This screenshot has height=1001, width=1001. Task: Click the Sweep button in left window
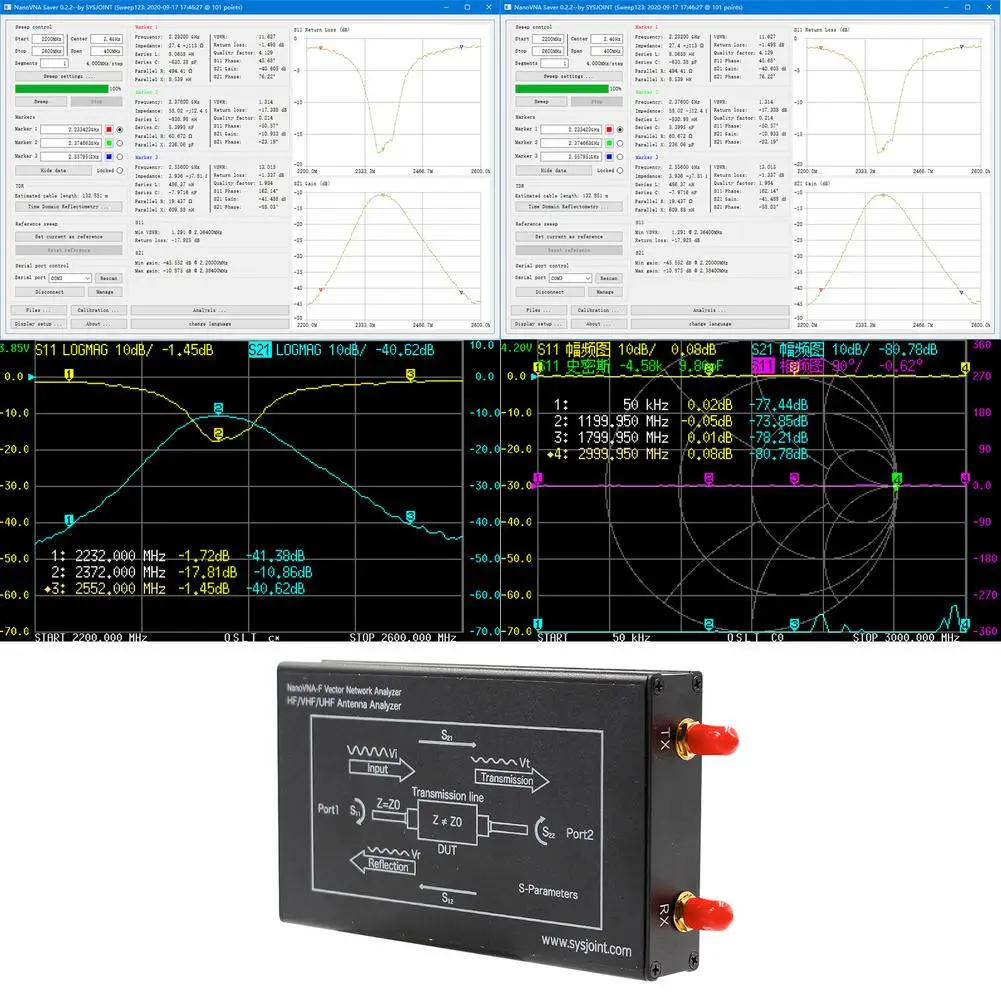41,102
